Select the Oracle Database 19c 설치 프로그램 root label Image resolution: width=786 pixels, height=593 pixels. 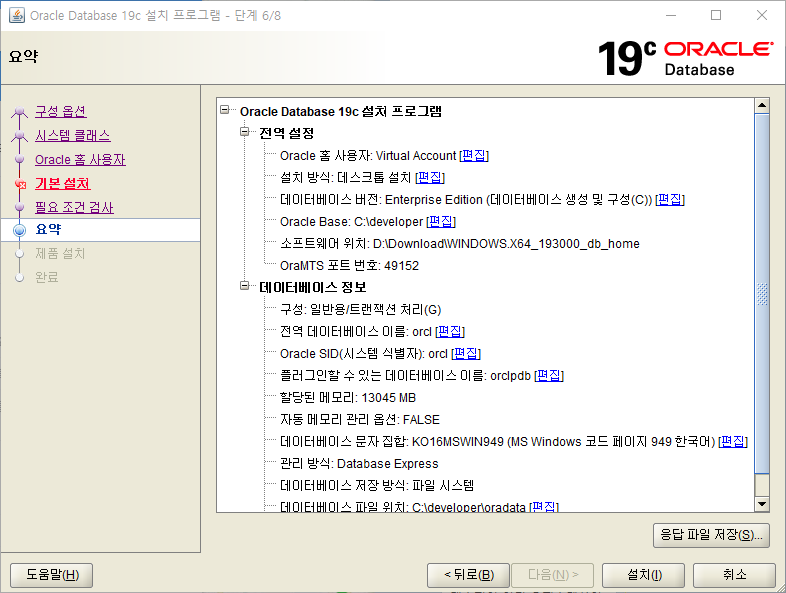pos(340,111)
